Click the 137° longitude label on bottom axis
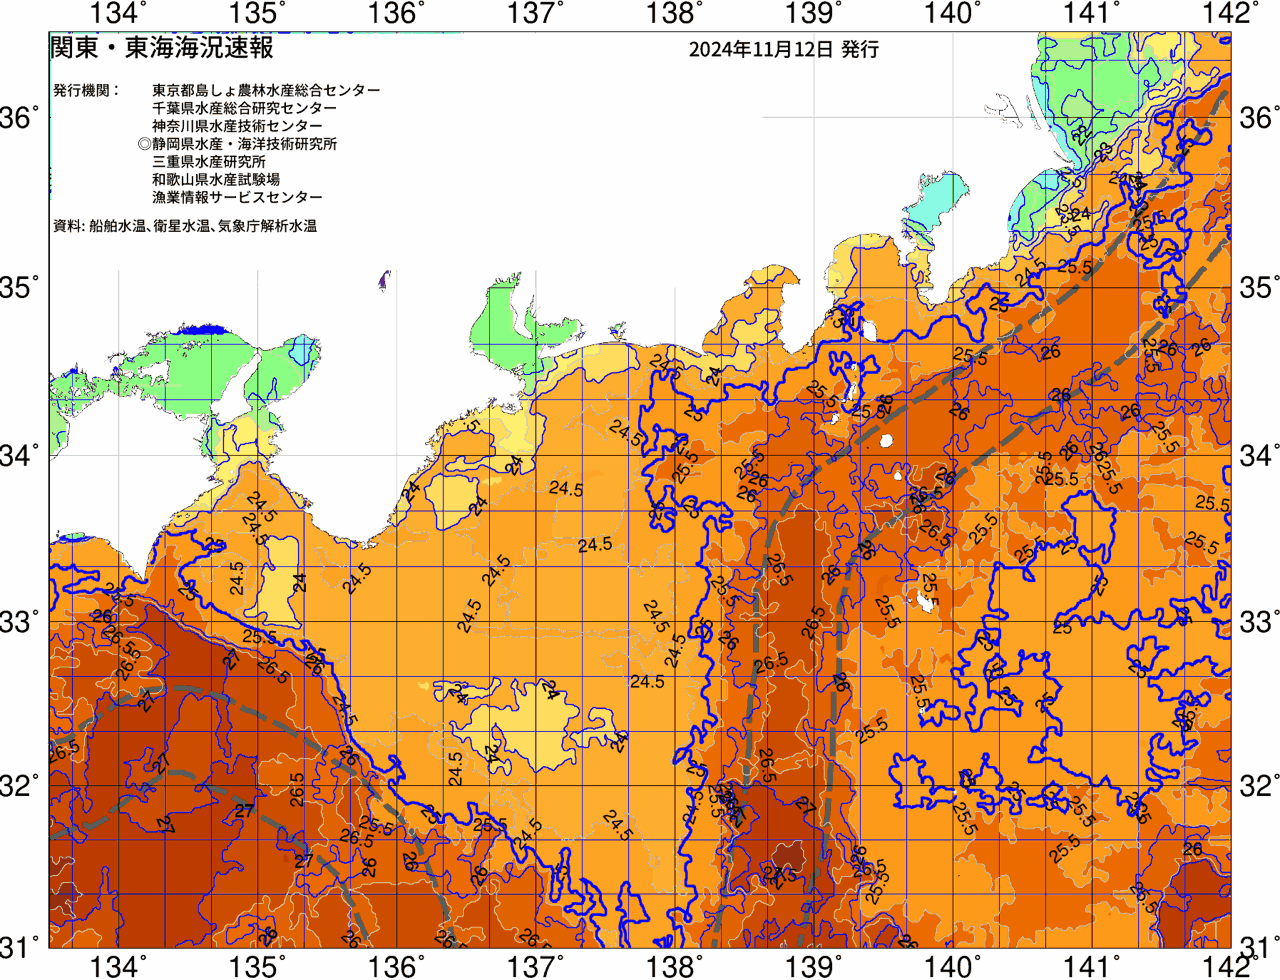The width and height of the screenshot is (1280, 980). (x=536, y=967)
